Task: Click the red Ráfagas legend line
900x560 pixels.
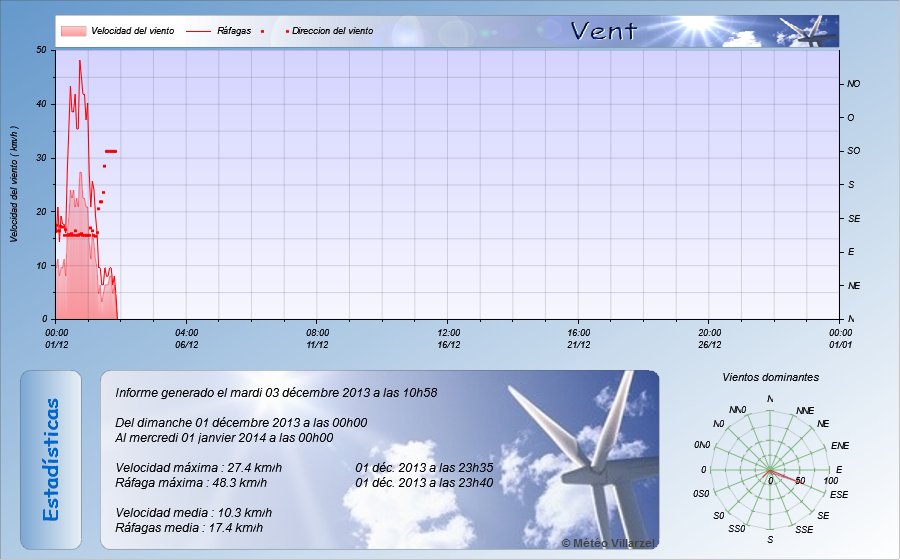Action: pyautogui.click(x=198, y=31)
